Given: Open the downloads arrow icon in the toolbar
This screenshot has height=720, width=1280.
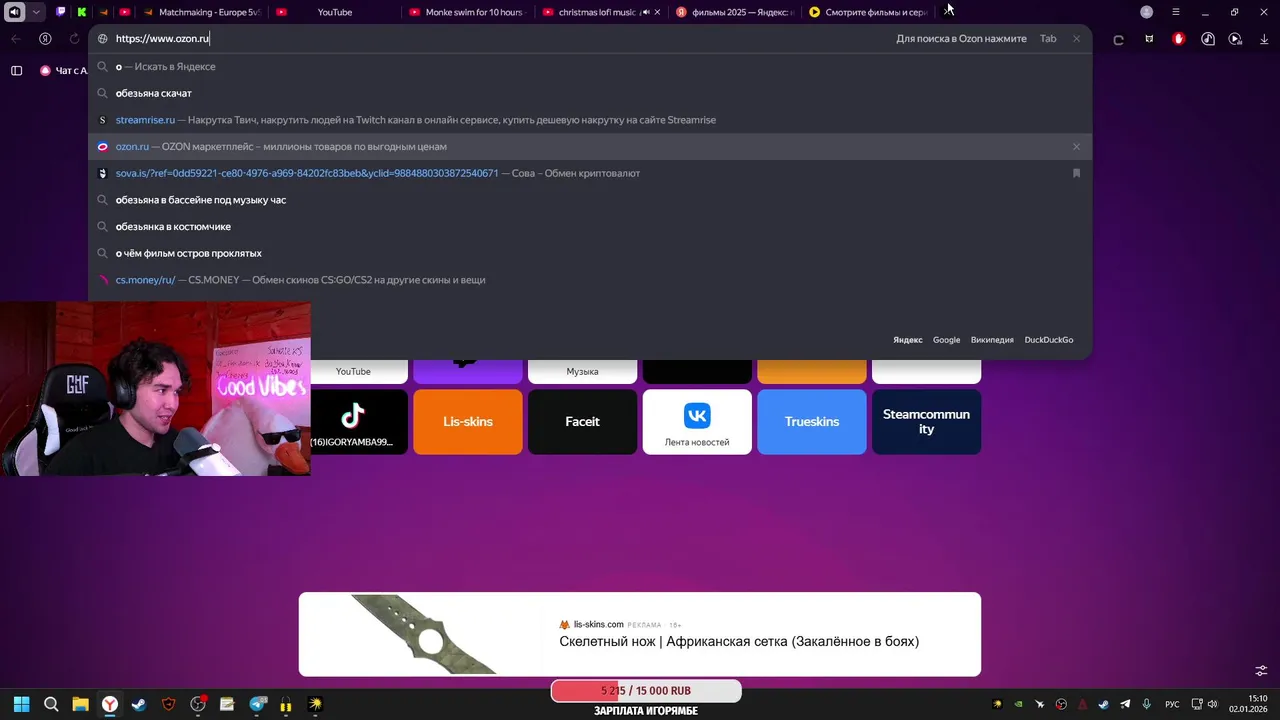Looking at the screenshot, I should (1262, 39).
